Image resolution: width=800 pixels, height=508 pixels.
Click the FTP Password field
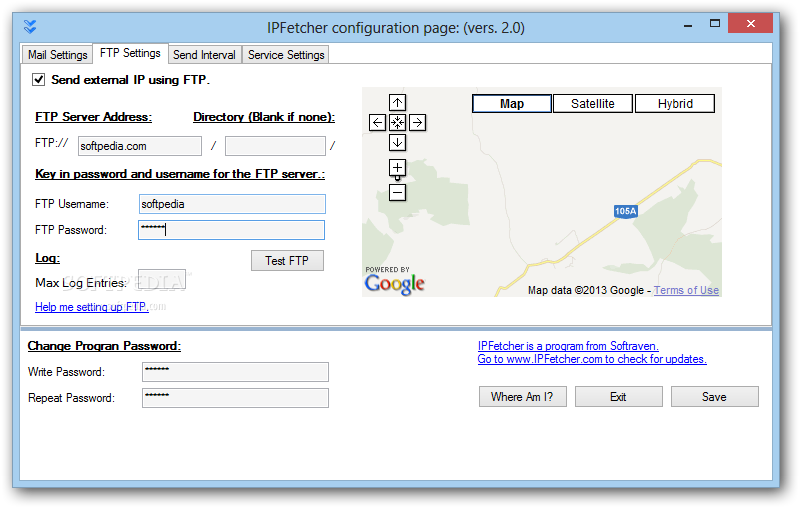point(231,230)
